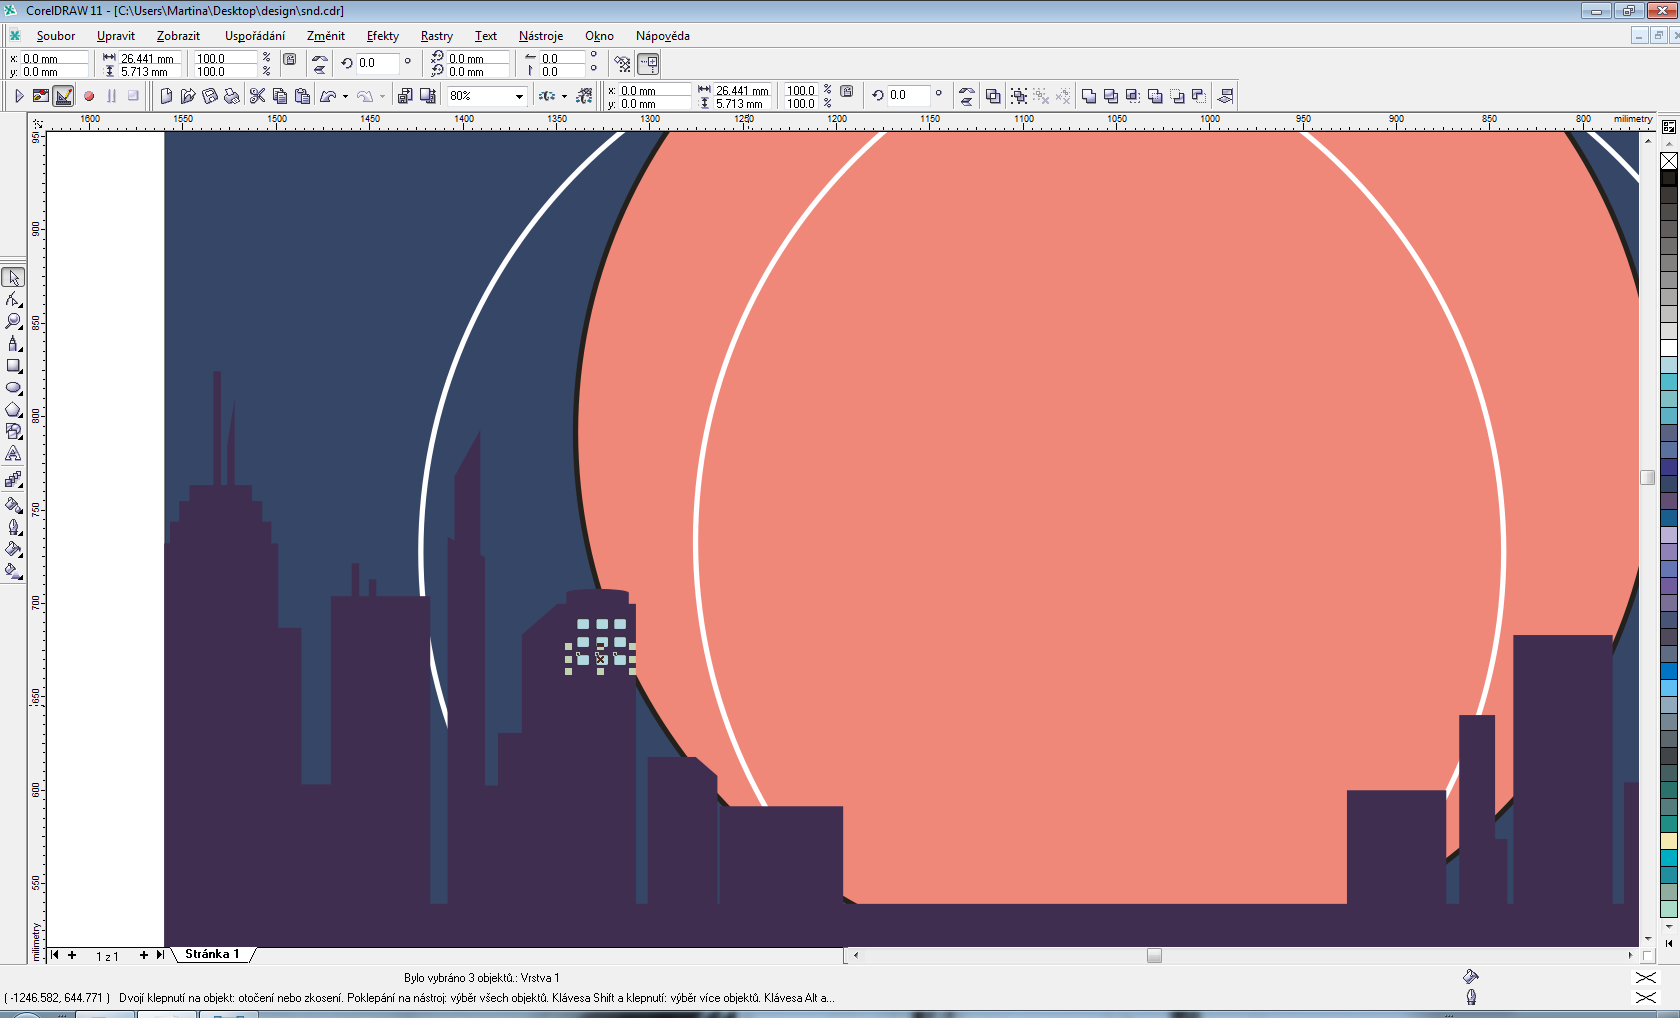The height and width of the screenshot is (1018, 1680).
Task: Open the zoom level 80% dropdown
Action: 519,96
